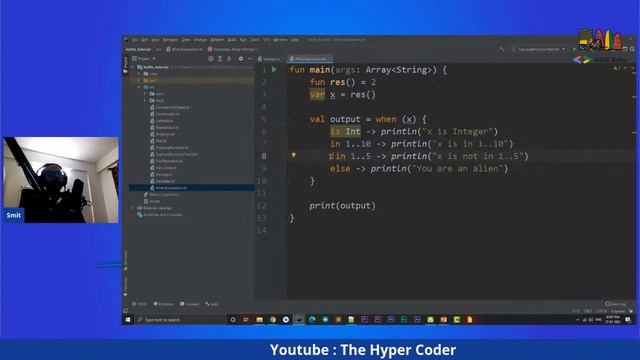640x360 pixels.
Task: Click the Kotlin_tutorial breadcrumb in navigation bar
Action: coord(138,49)
